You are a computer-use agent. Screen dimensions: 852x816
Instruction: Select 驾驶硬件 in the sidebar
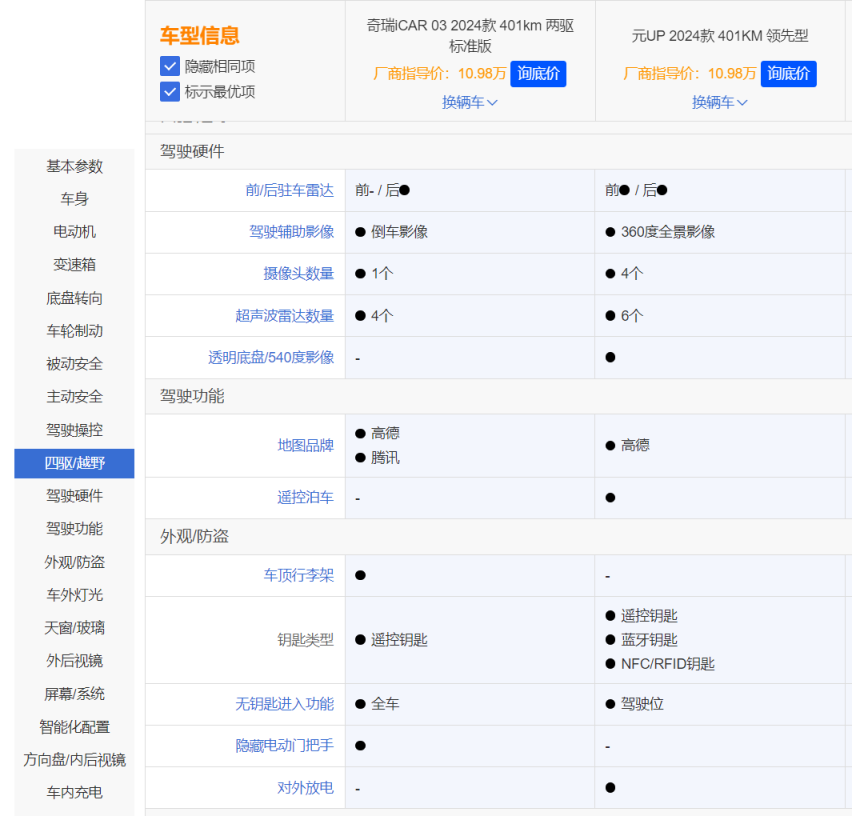tap(74, 496)
